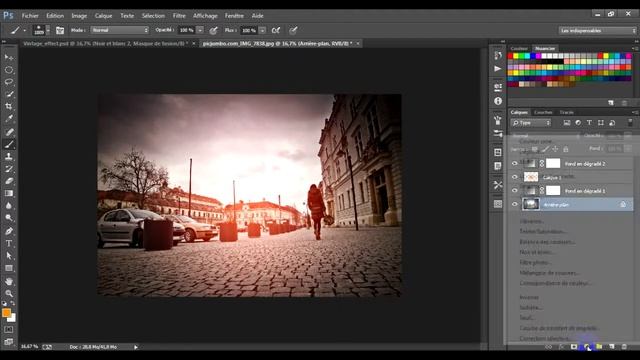Image resolution: width=640 pixels, height=360 pixels.
Task: Close the picjumbo.com_IMG_7838.jpg tab
Action: coord(358,43)
